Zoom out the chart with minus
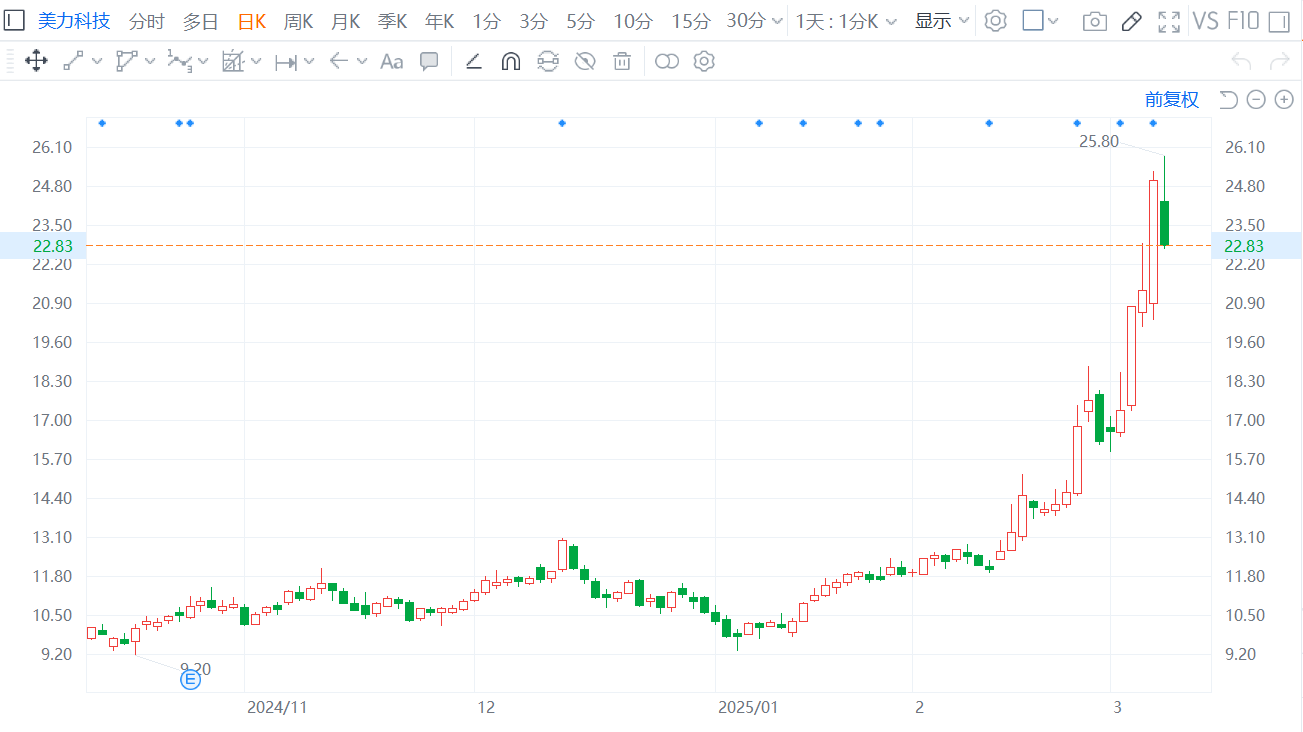Image resolution: width=1303 pixels, height=732 pixels. (x=1257, y=99)
